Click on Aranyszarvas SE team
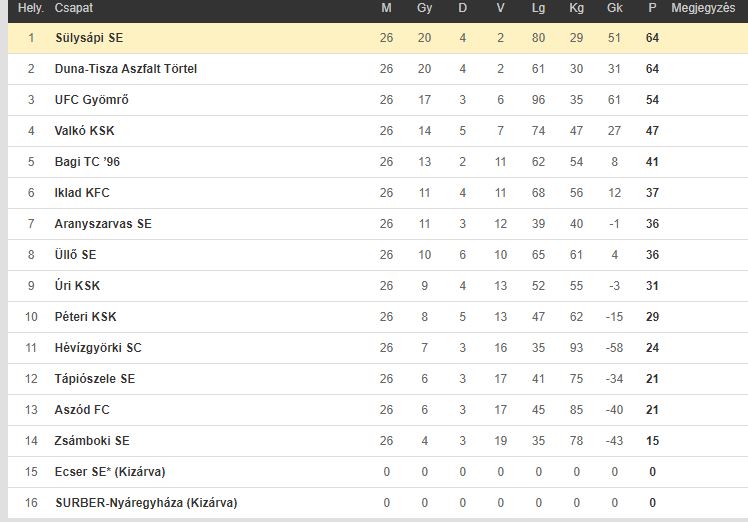This screenshot has width=748, height=522. (x=103, y=224)
